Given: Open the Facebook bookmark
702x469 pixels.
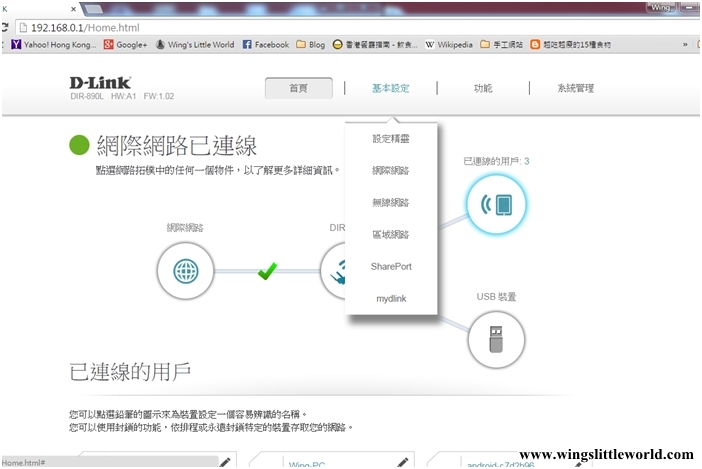Looking at the screenshot, I should pyautogui.click(x=266, y=45).
